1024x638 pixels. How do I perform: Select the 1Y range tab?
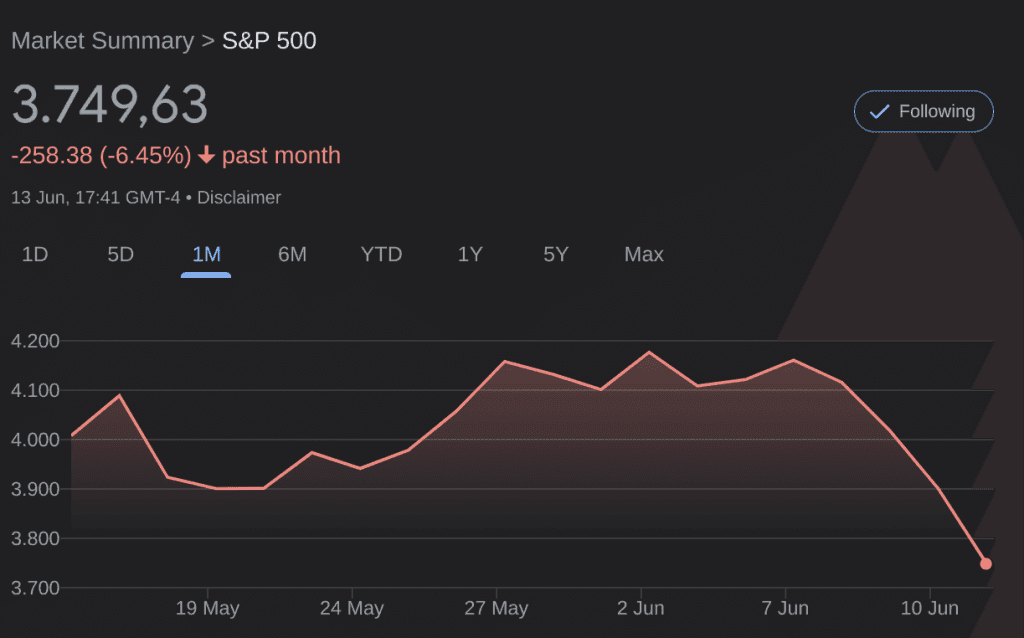[470, 255]
